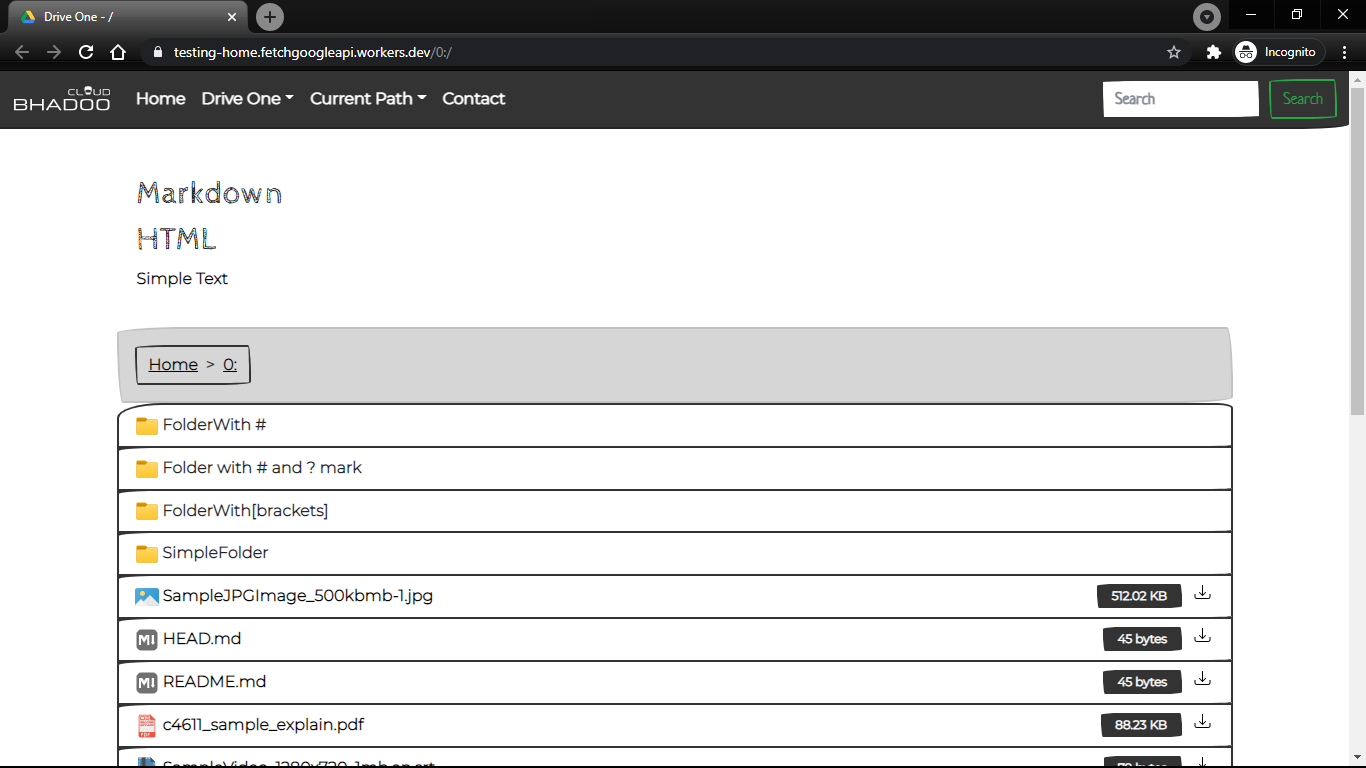The width and height of the screenshot is (1366, 768).
Task: Click the green Search button
Action: tap(1303, 98)
